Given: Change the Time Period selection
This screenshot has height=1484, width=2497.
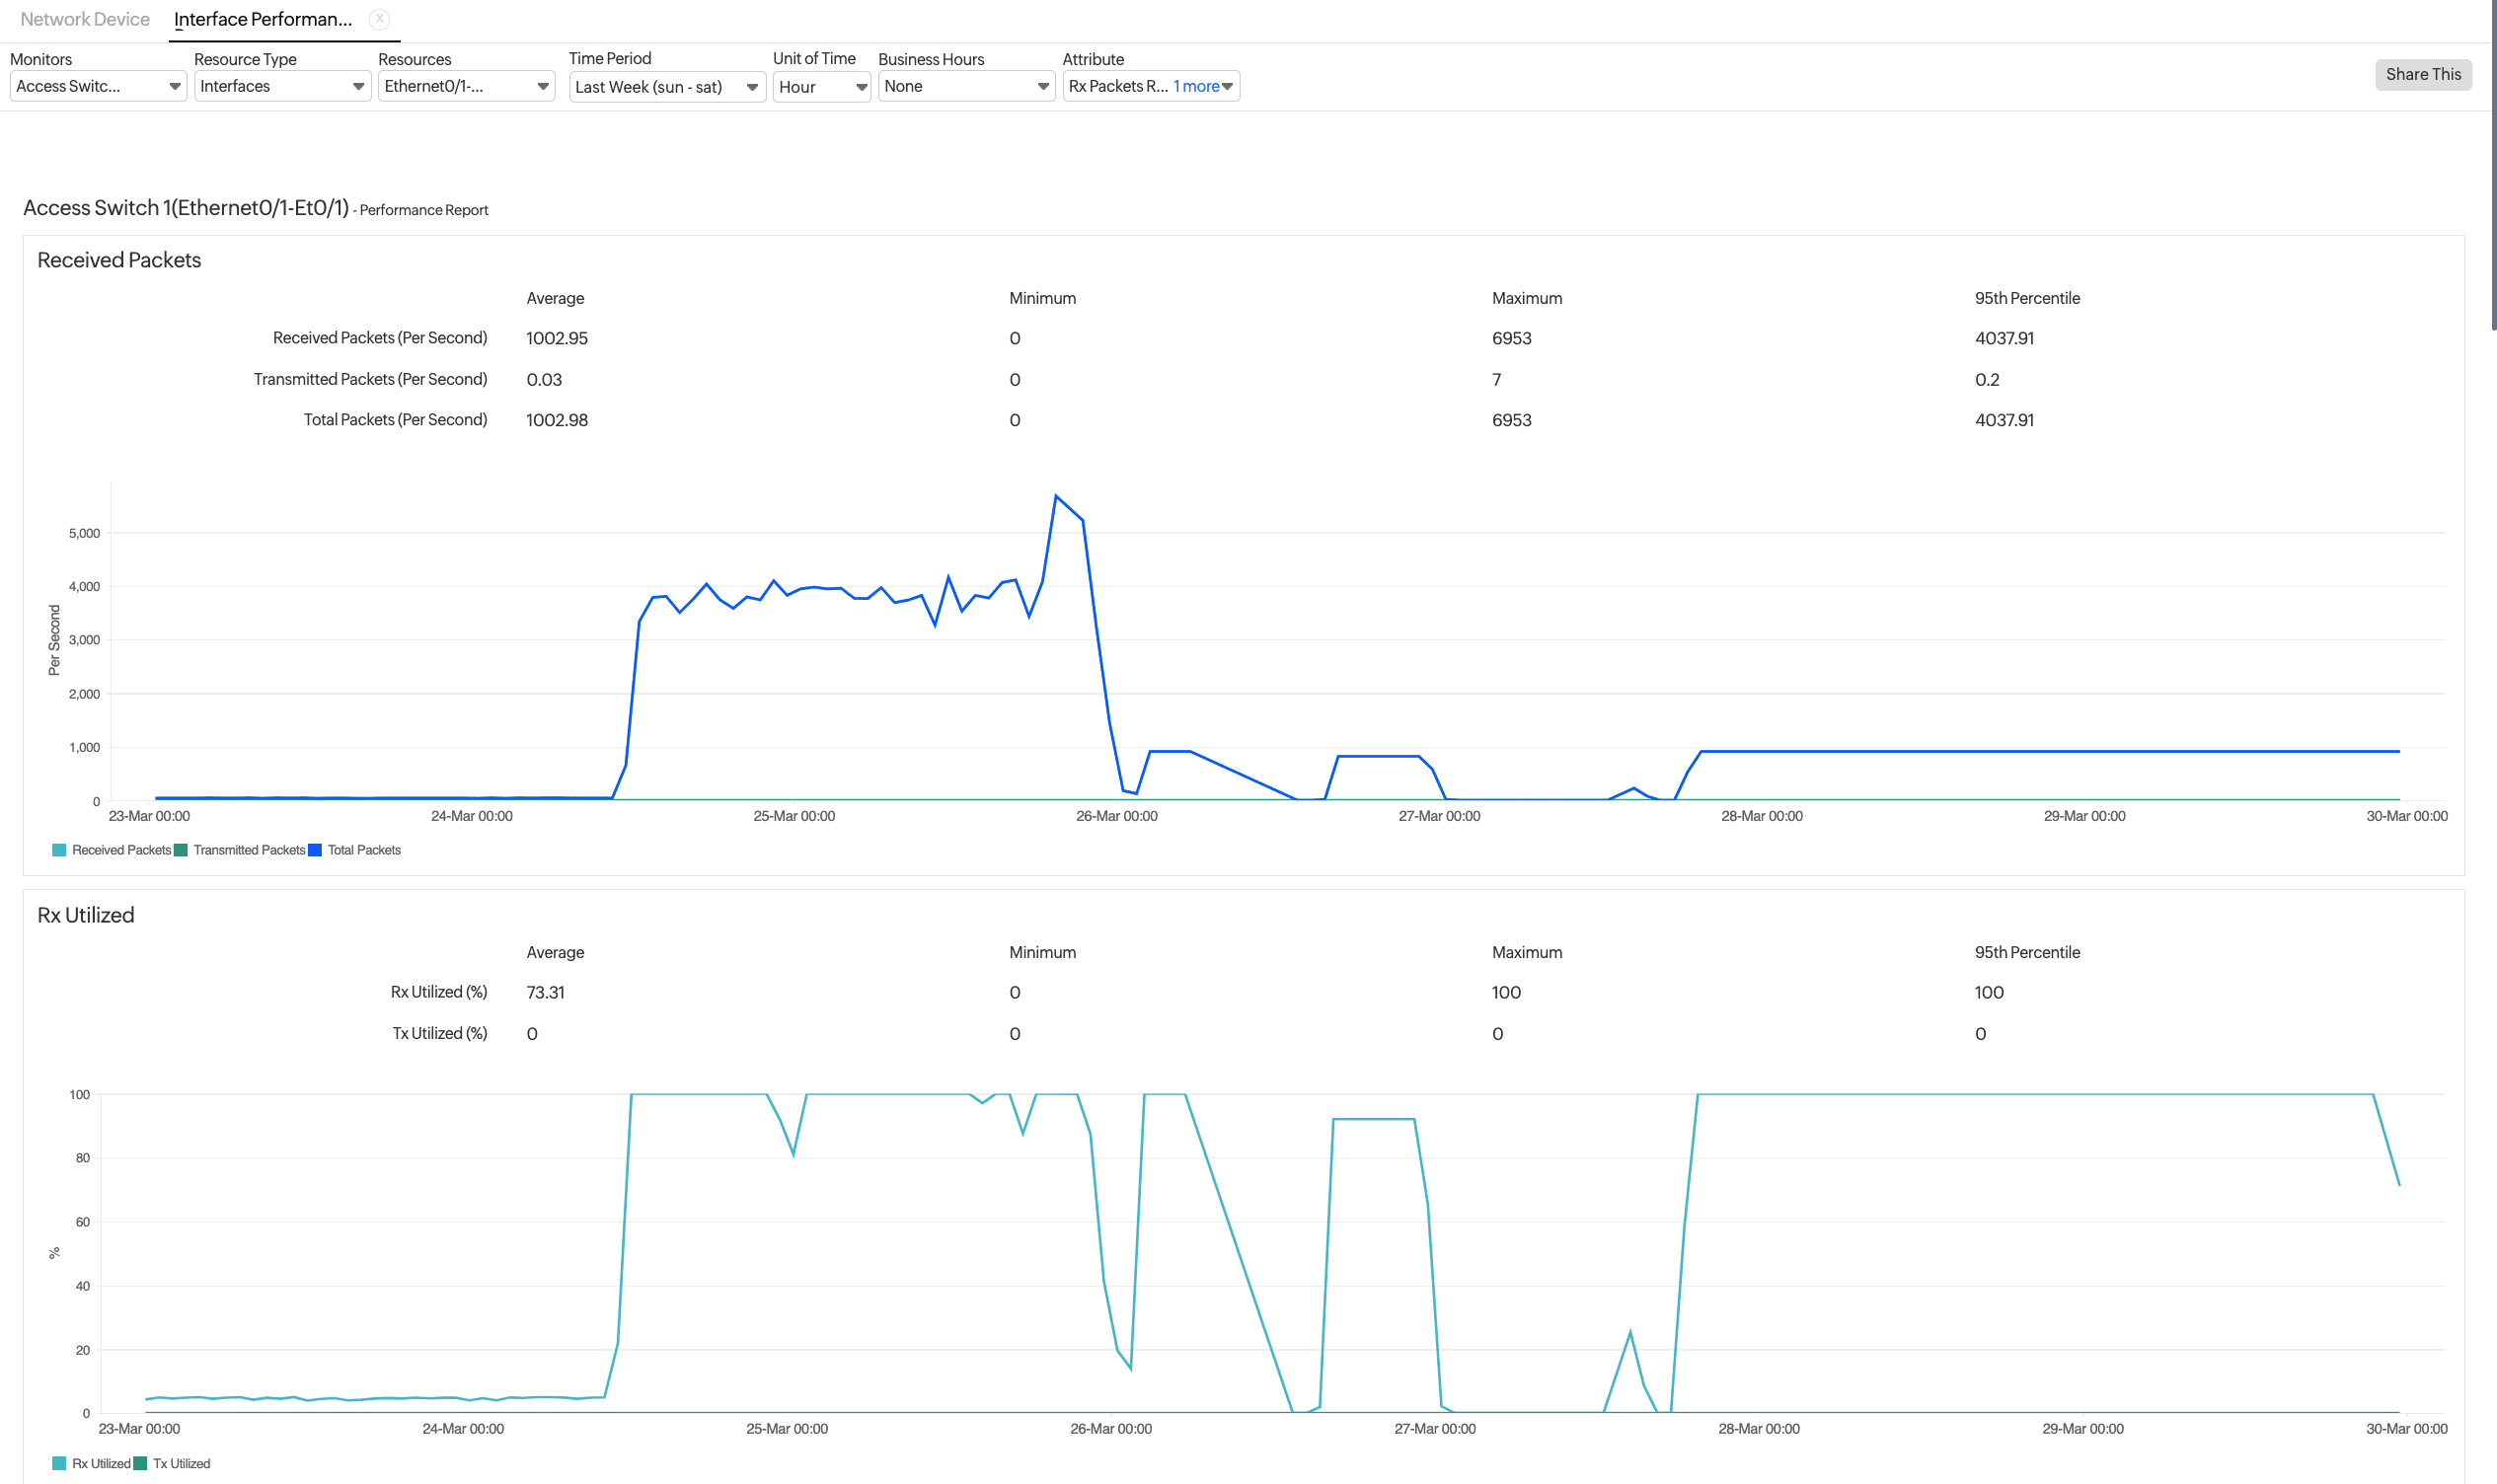Looking at the screenshot, I should click(x=666, y=87).
